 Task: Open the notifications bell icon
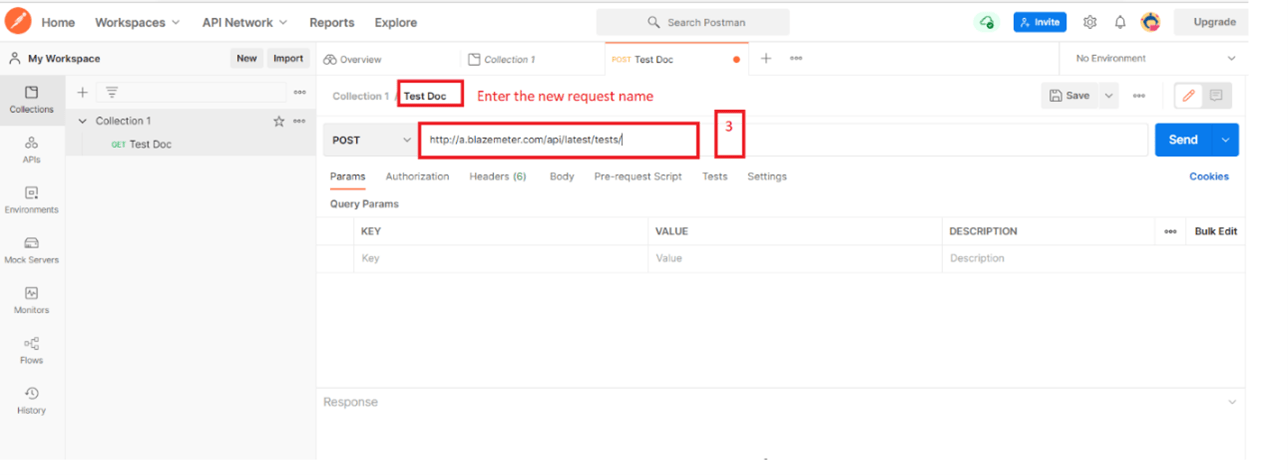[1120, 22]
